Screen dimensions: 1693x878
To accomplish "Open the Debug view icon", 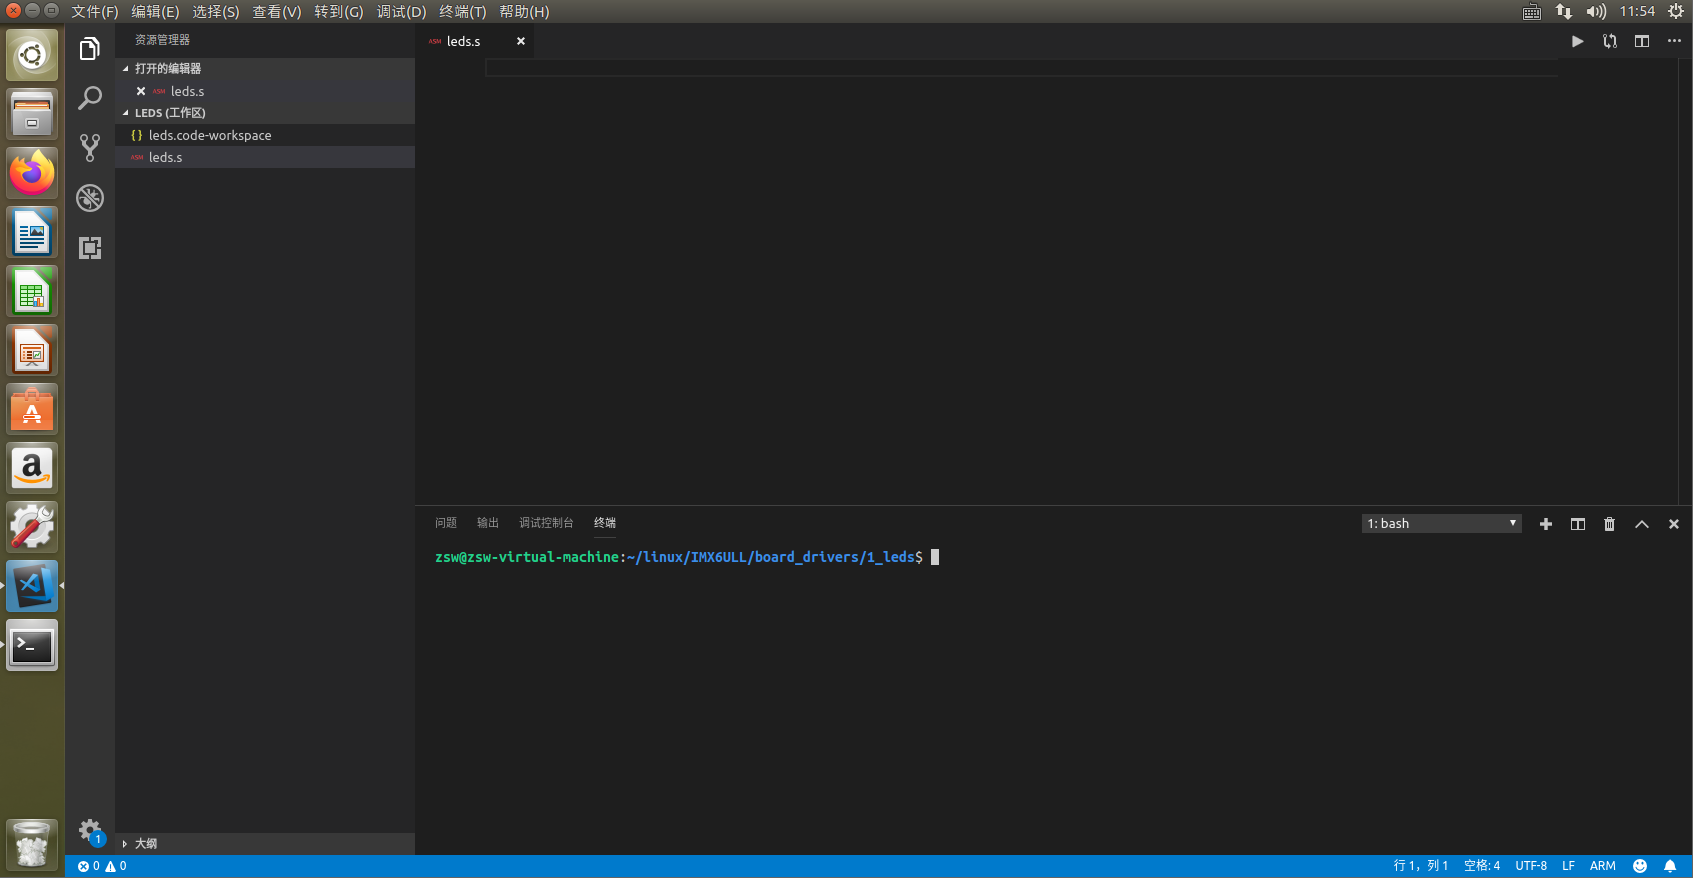I will click(x=90, y=198).
